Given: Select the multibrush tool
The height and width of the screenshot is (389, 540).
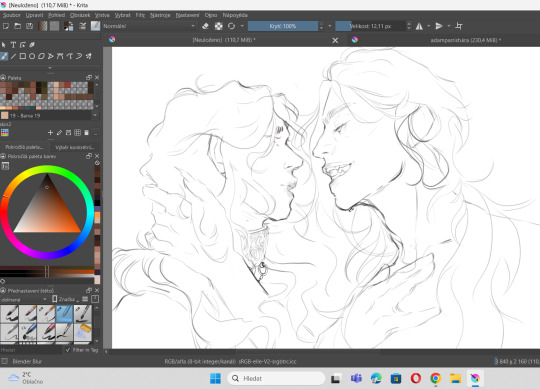Looking at the screenshot, I should click(89, 56).
